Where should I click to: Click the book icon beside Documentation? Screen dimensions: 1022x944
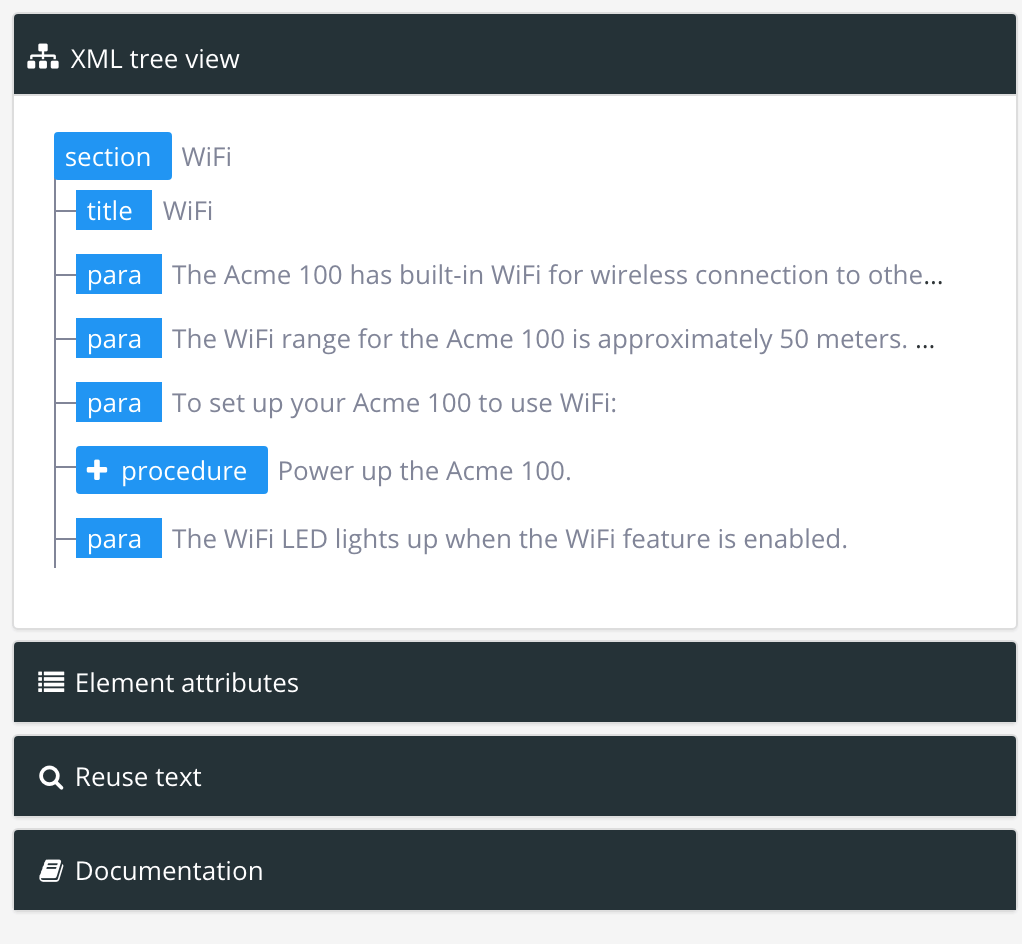(50, 870)
